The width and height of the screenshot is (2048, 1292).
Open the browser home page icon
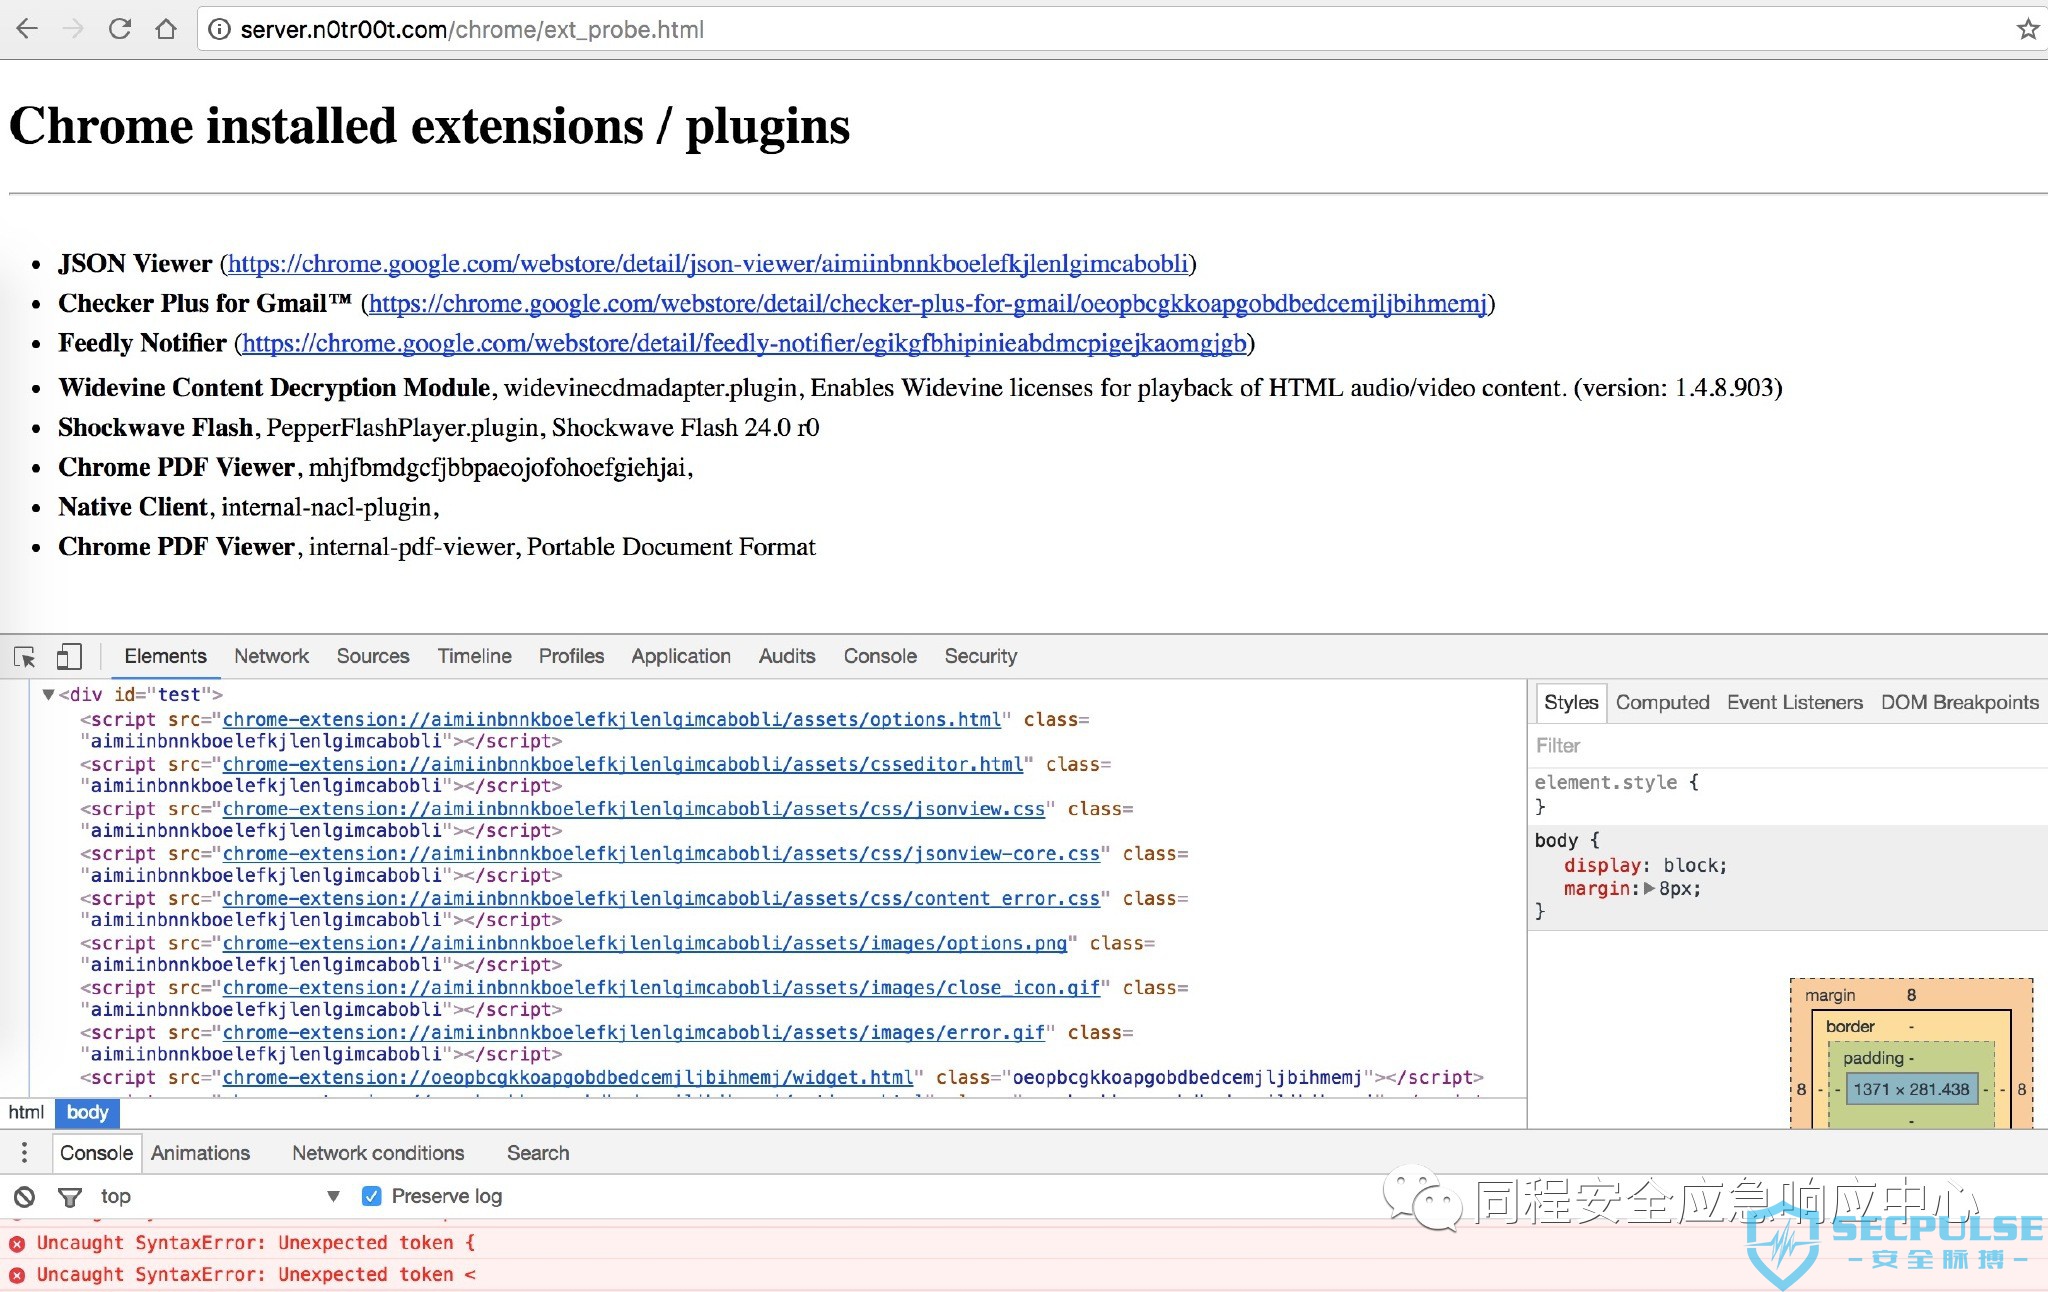[x=166, y=29]
